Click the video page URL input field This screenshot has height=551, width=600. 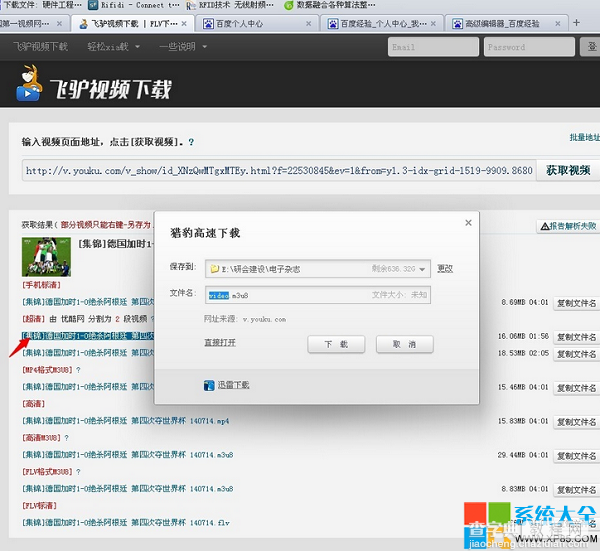pos(279,170)
